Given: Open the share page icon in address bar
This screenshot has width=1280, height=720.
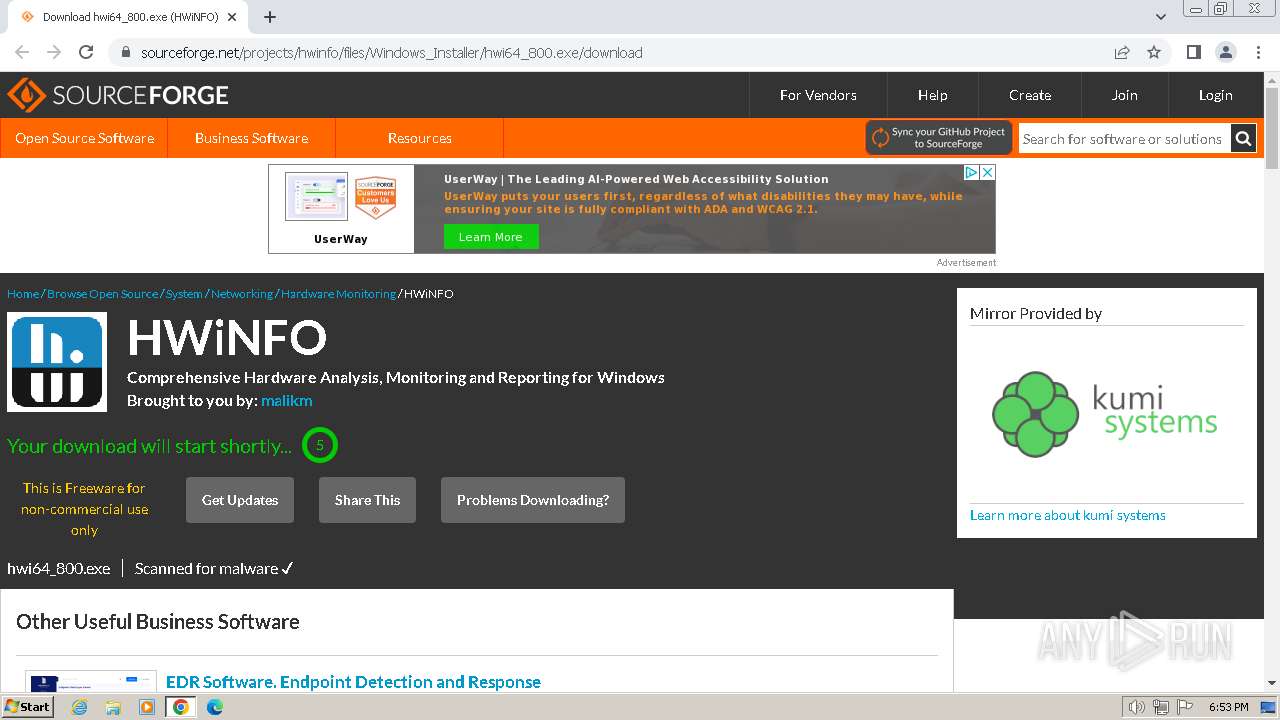Looking at the screenshot, I should tap(1122, 52).
